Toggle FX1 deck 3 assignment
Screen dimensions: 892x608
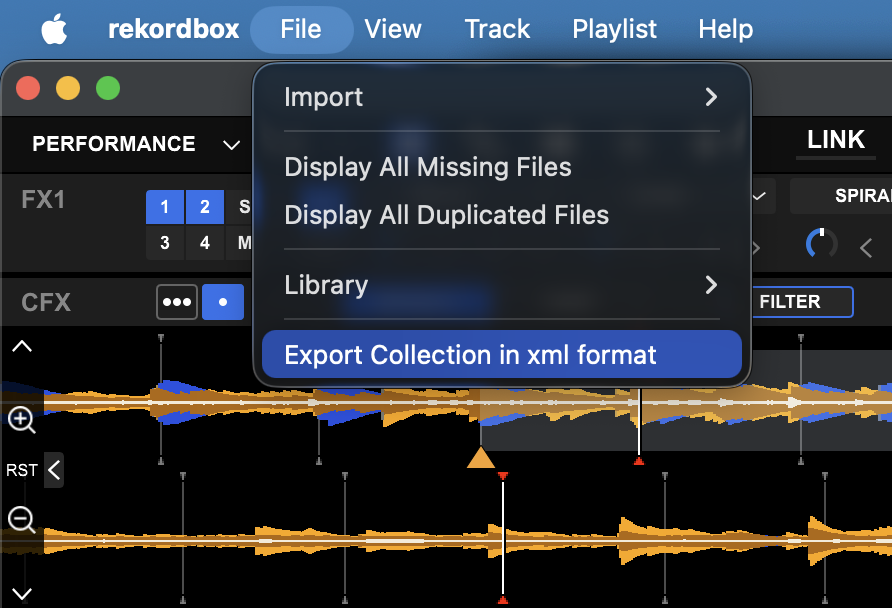[x=164, y=243]
